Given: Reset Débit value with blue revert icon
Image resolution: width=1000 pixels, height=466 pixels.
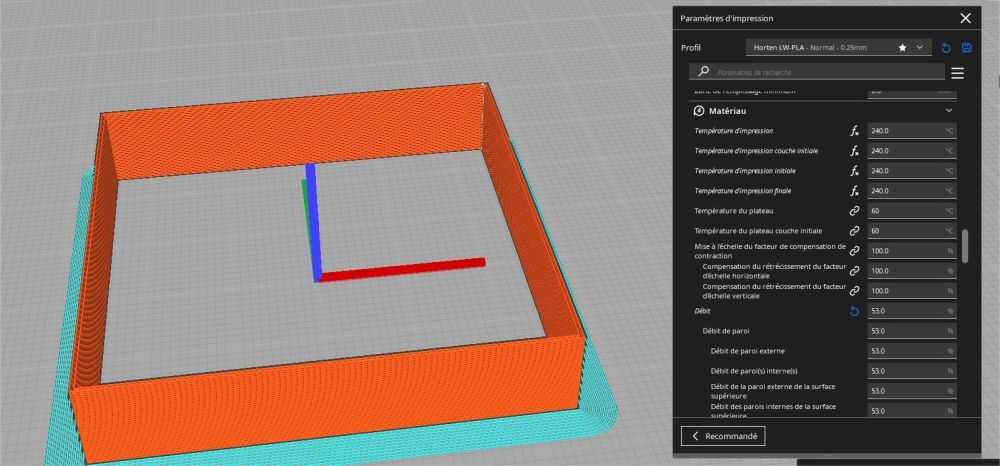Looking at the screenshot, I should click(855, 311).
